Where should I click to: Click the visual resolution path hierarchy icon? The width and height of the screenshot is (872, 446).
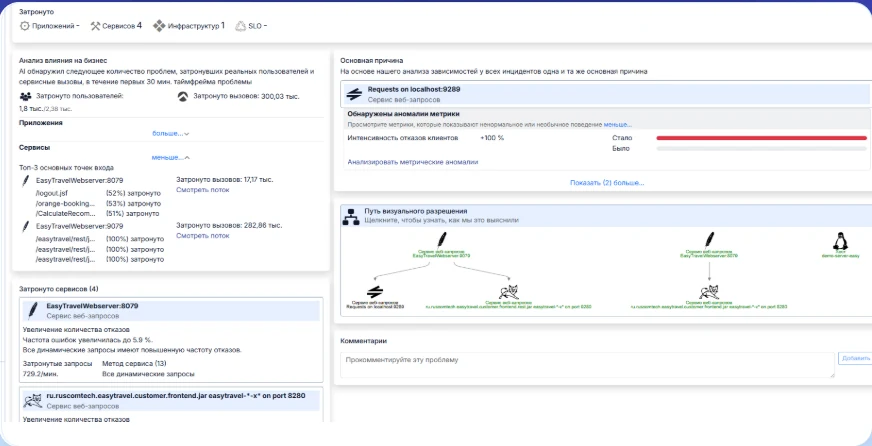pyautogui.click(x=351, y=216)
